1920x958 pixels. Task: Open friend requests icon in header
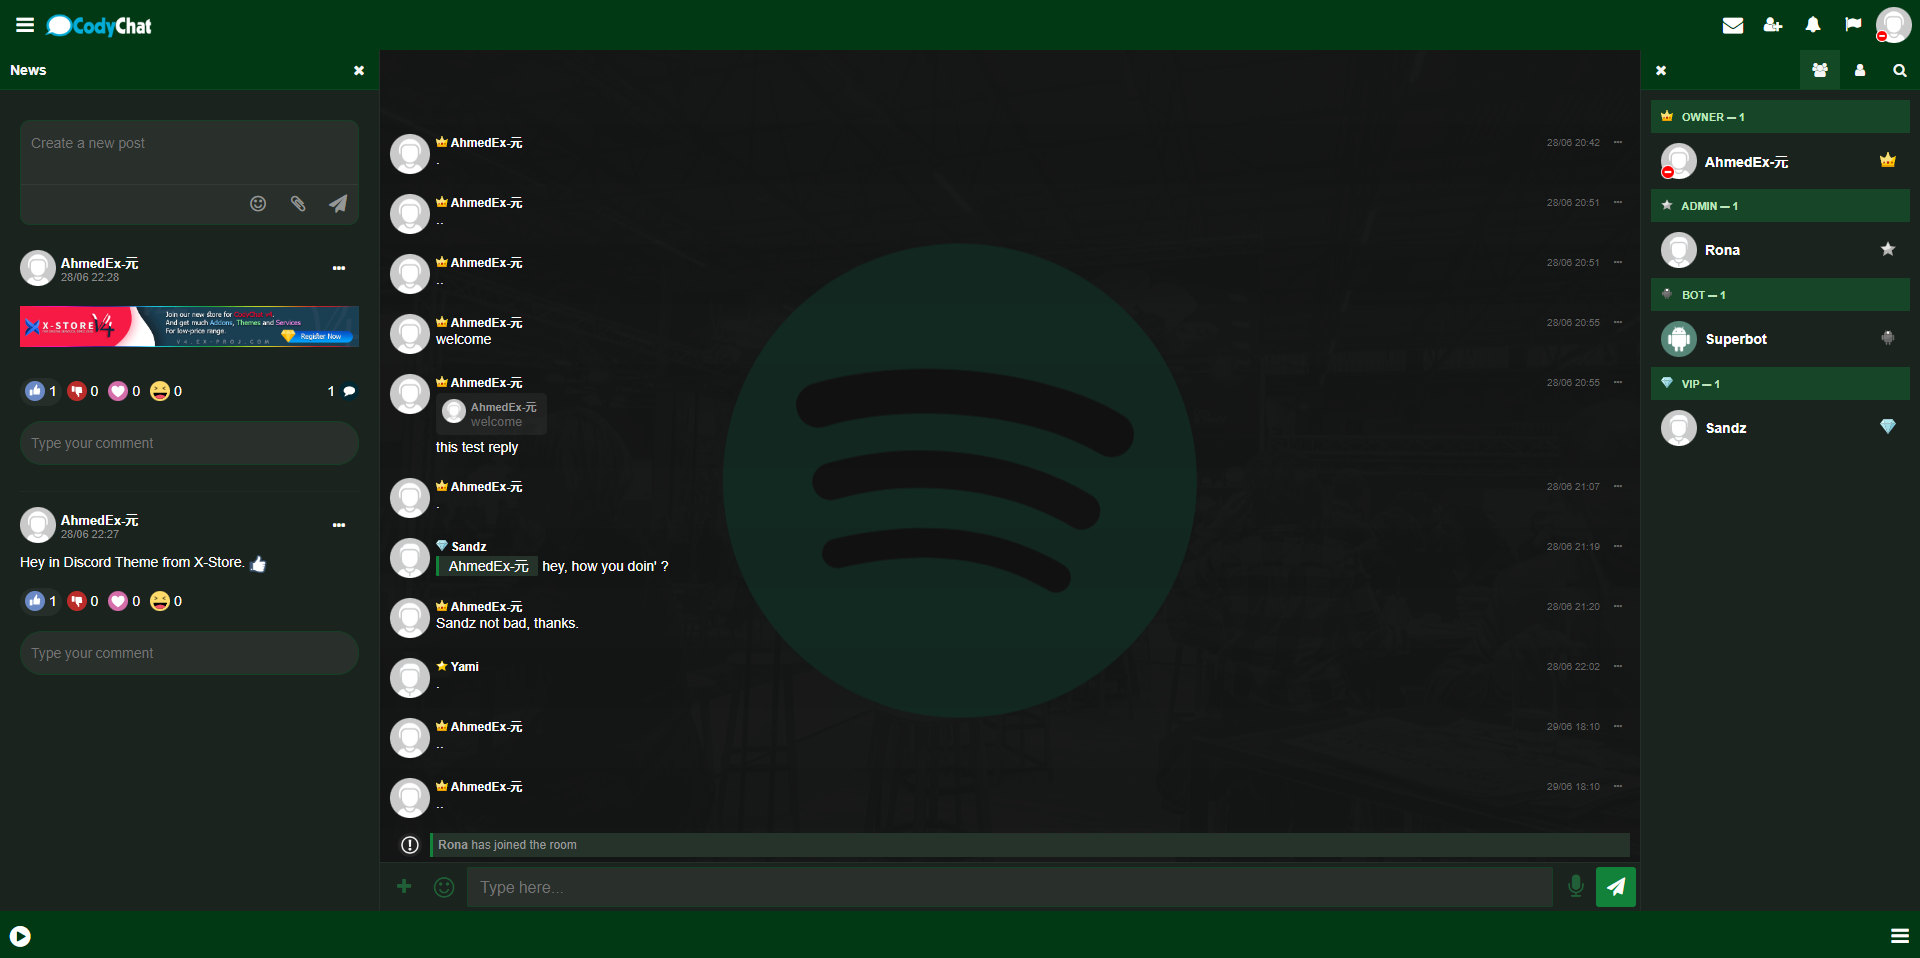pos(1773,25)
